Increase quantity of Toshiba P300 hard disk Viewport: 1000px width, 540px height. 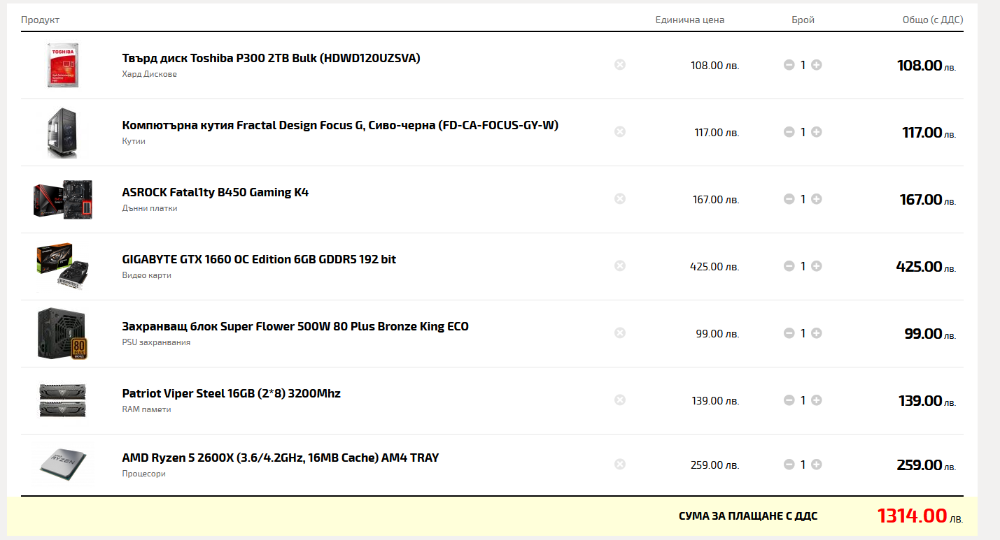click(816, 65)
